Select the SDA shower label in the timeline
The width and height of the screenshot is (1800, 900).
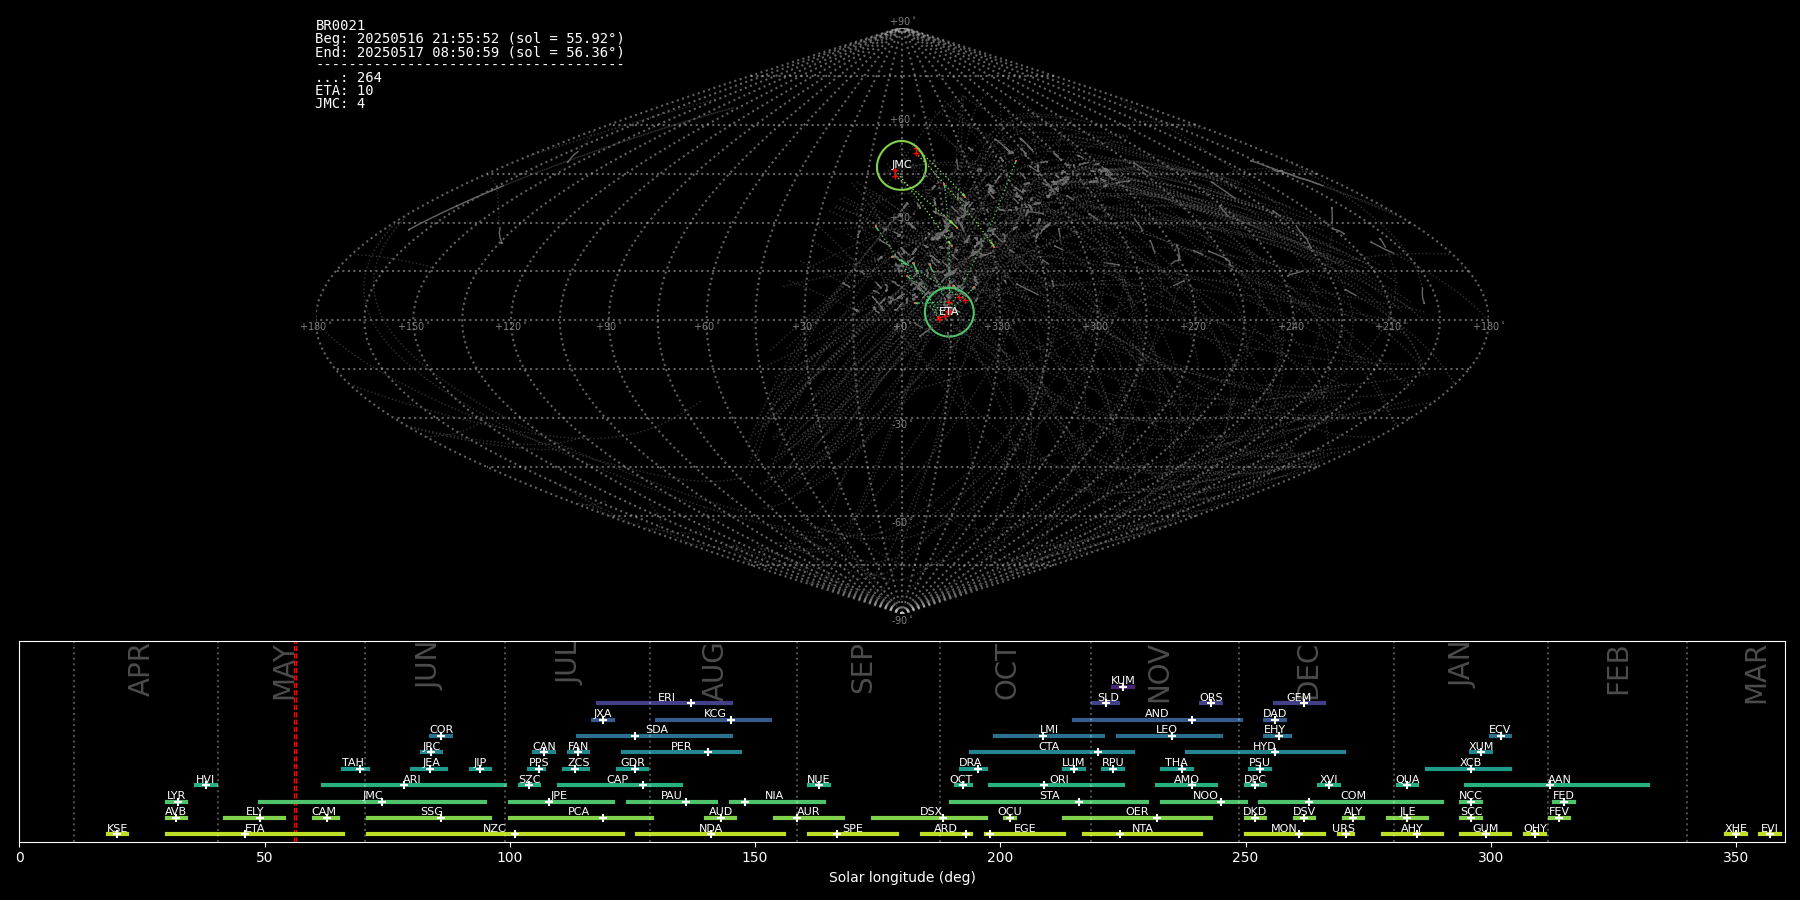pyautogui.click(x=657, y=730)
